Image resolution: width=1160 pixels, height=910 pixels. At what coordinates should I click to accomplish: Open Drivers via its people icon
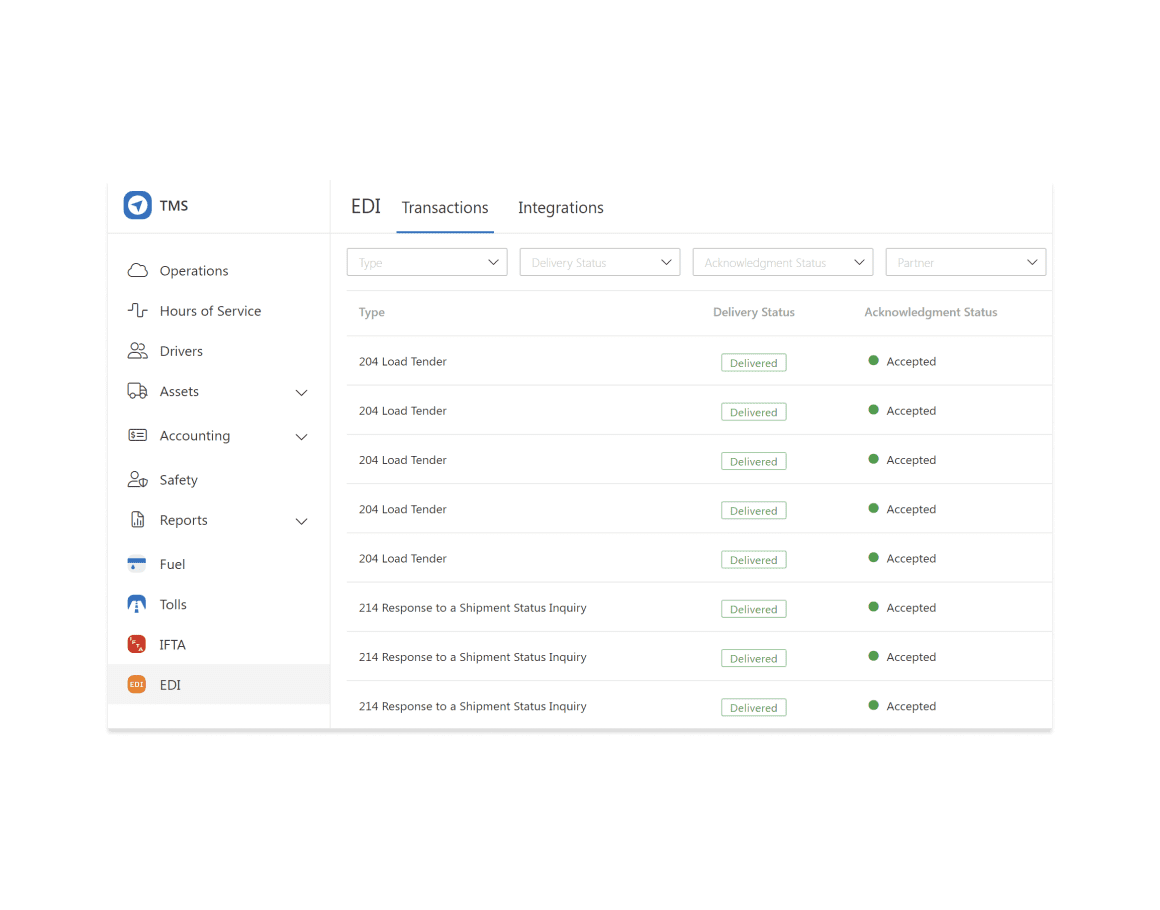pyautogui.click(x=137, y=350)
